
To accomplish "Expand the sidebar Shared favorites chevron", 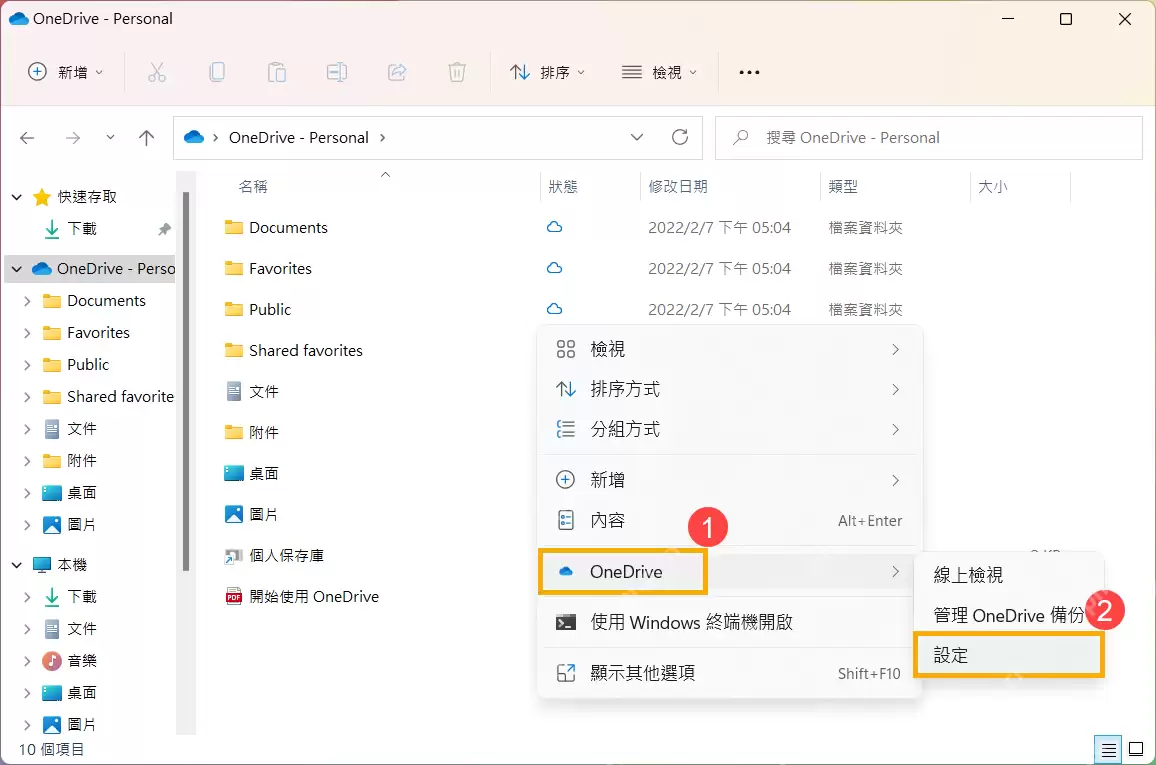I will tap(27, 397).
